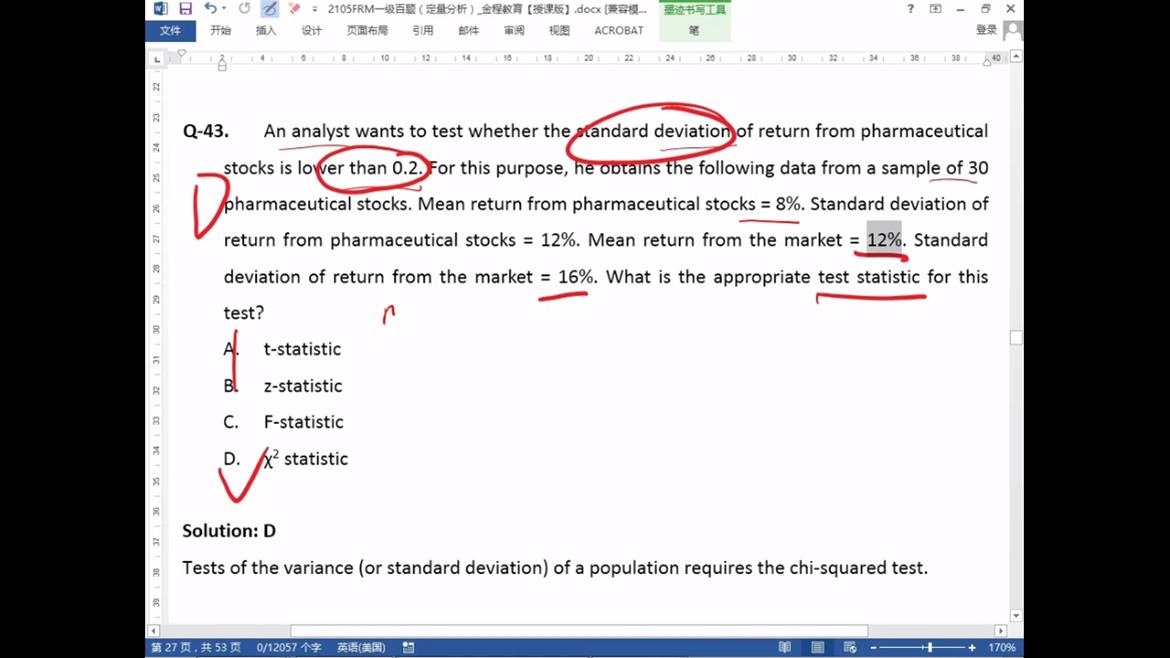Open the 文件 (File) menu

click(170, 31)
